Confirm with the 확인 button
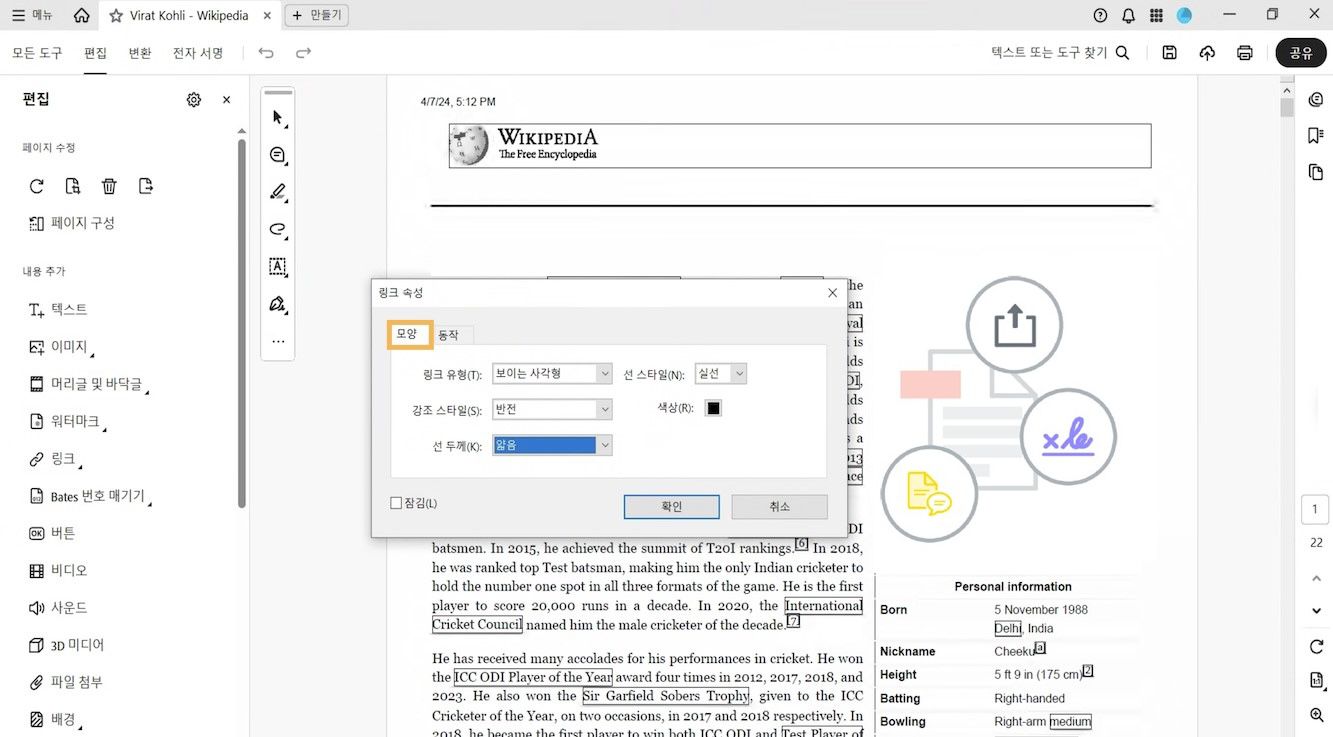Screen dimensions: 1333x737 (672, 507)
